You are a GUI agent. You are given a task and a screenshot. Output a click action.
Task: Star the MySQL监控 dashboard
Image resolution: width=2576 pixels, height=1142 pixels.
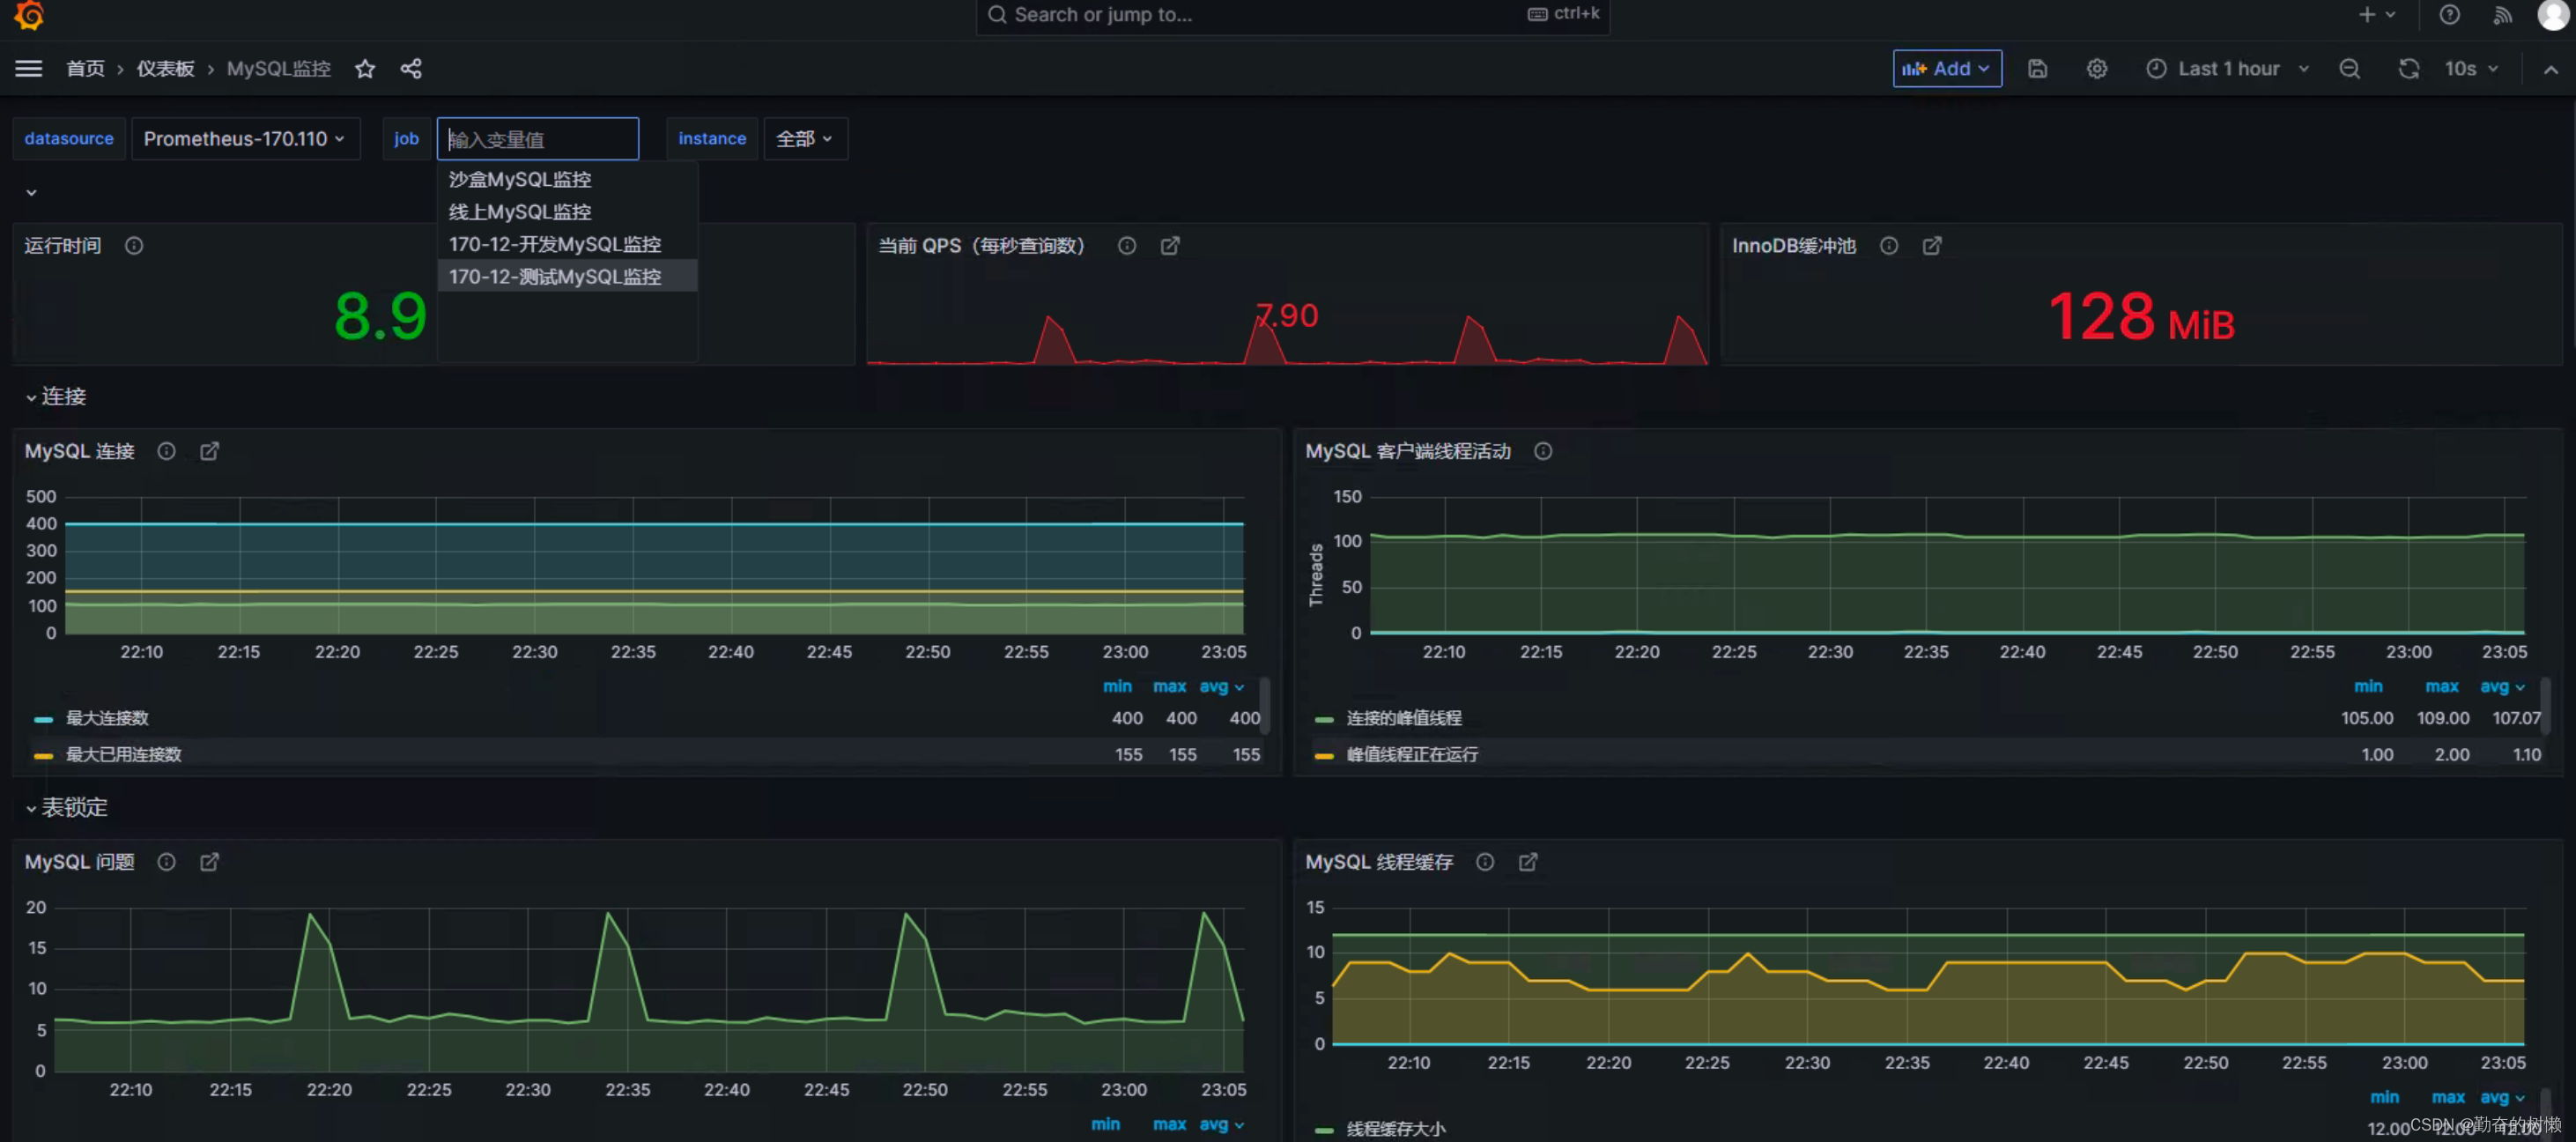(365, 68)
